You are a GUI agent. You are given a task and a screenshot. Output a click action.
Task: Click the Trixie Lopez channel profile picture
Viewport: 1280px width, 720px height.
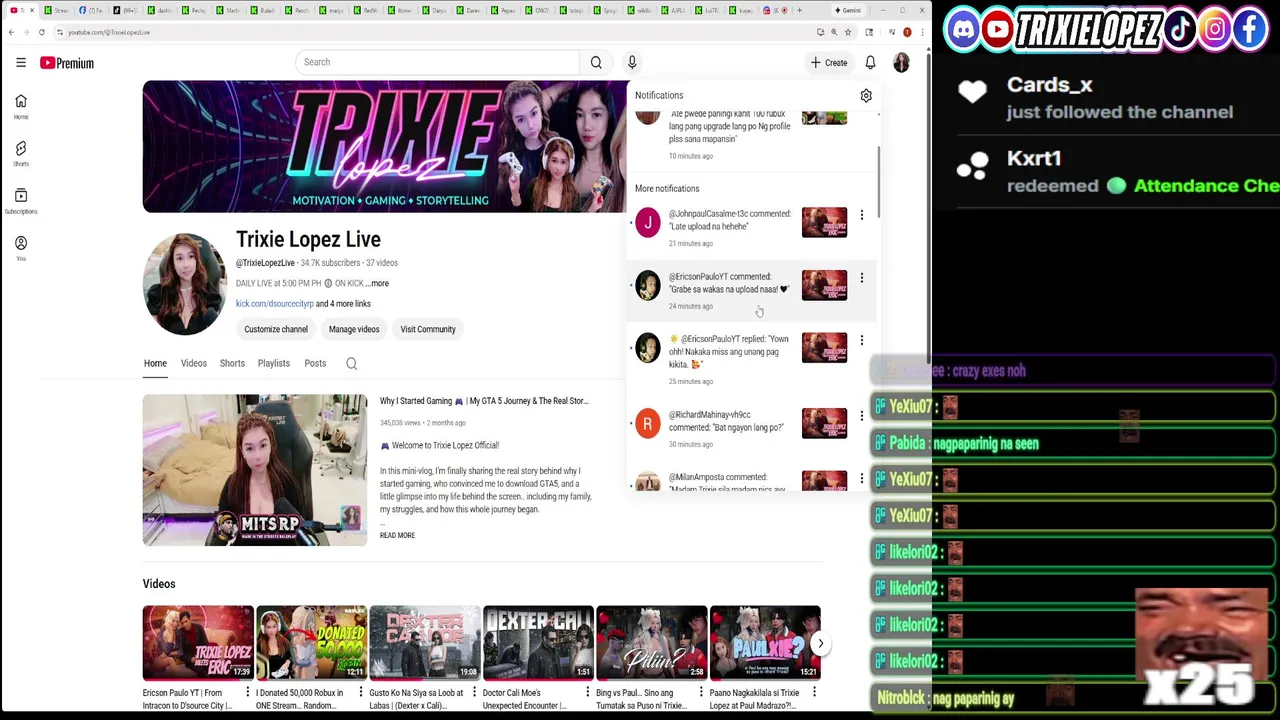[185, 284]
